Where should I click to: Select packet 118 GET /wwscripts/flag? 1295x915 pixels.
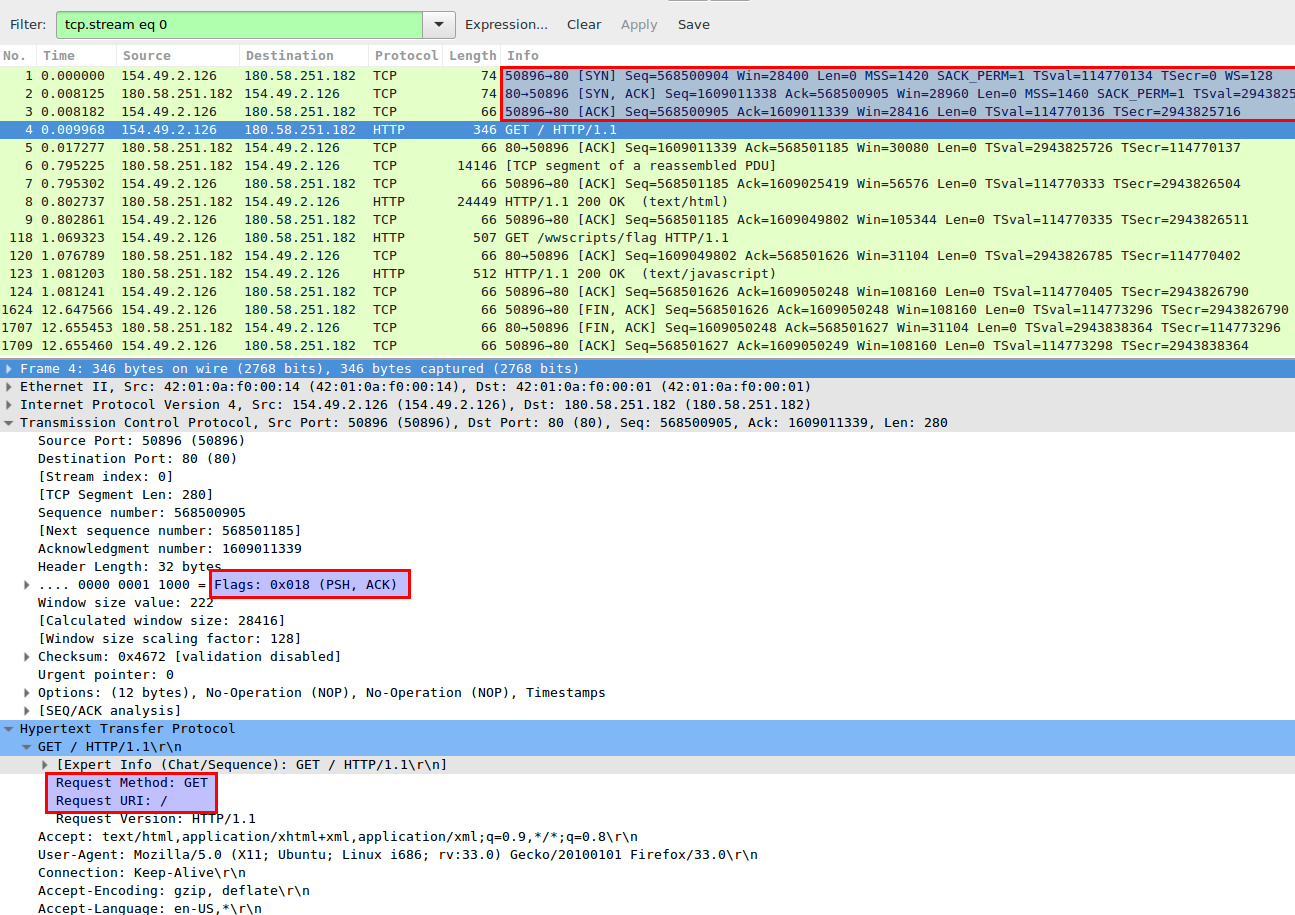(x=647, y=237)
